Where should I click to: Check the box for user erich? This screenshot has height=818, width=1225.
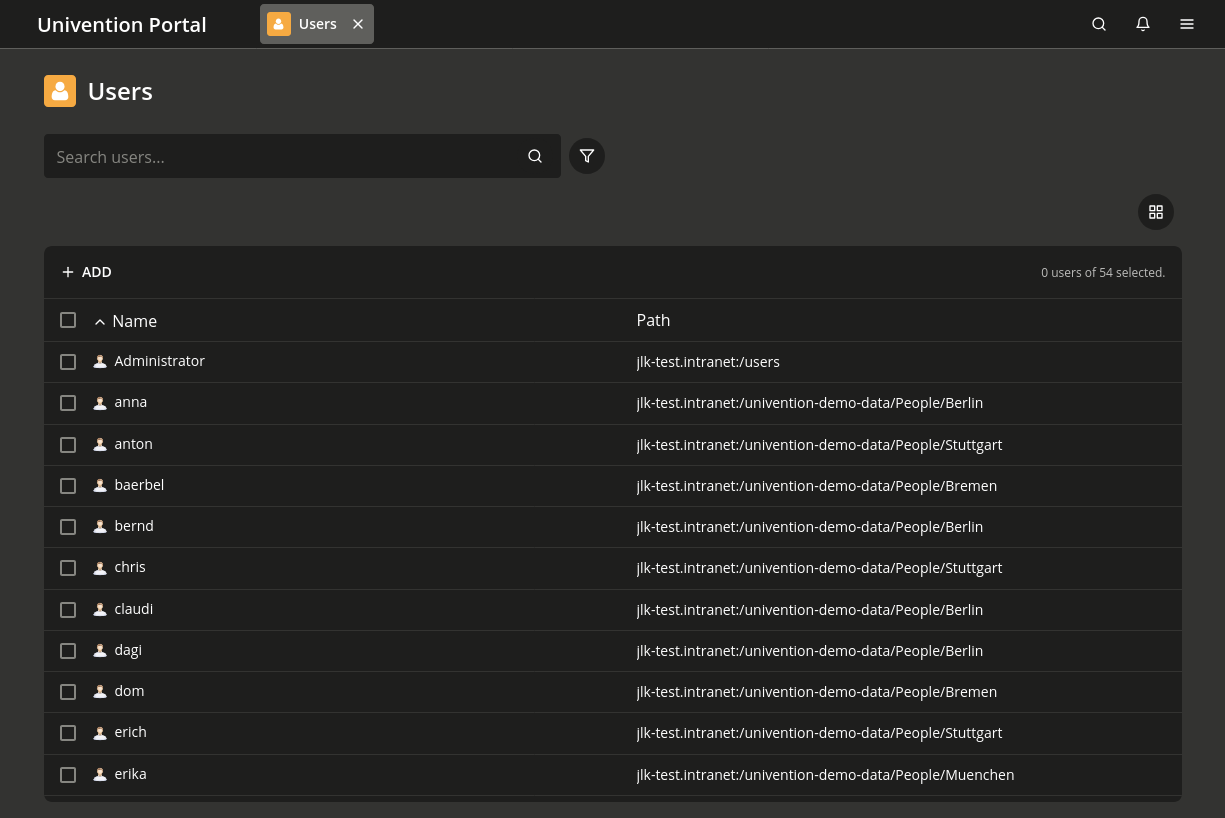click(x=68, y=733)
